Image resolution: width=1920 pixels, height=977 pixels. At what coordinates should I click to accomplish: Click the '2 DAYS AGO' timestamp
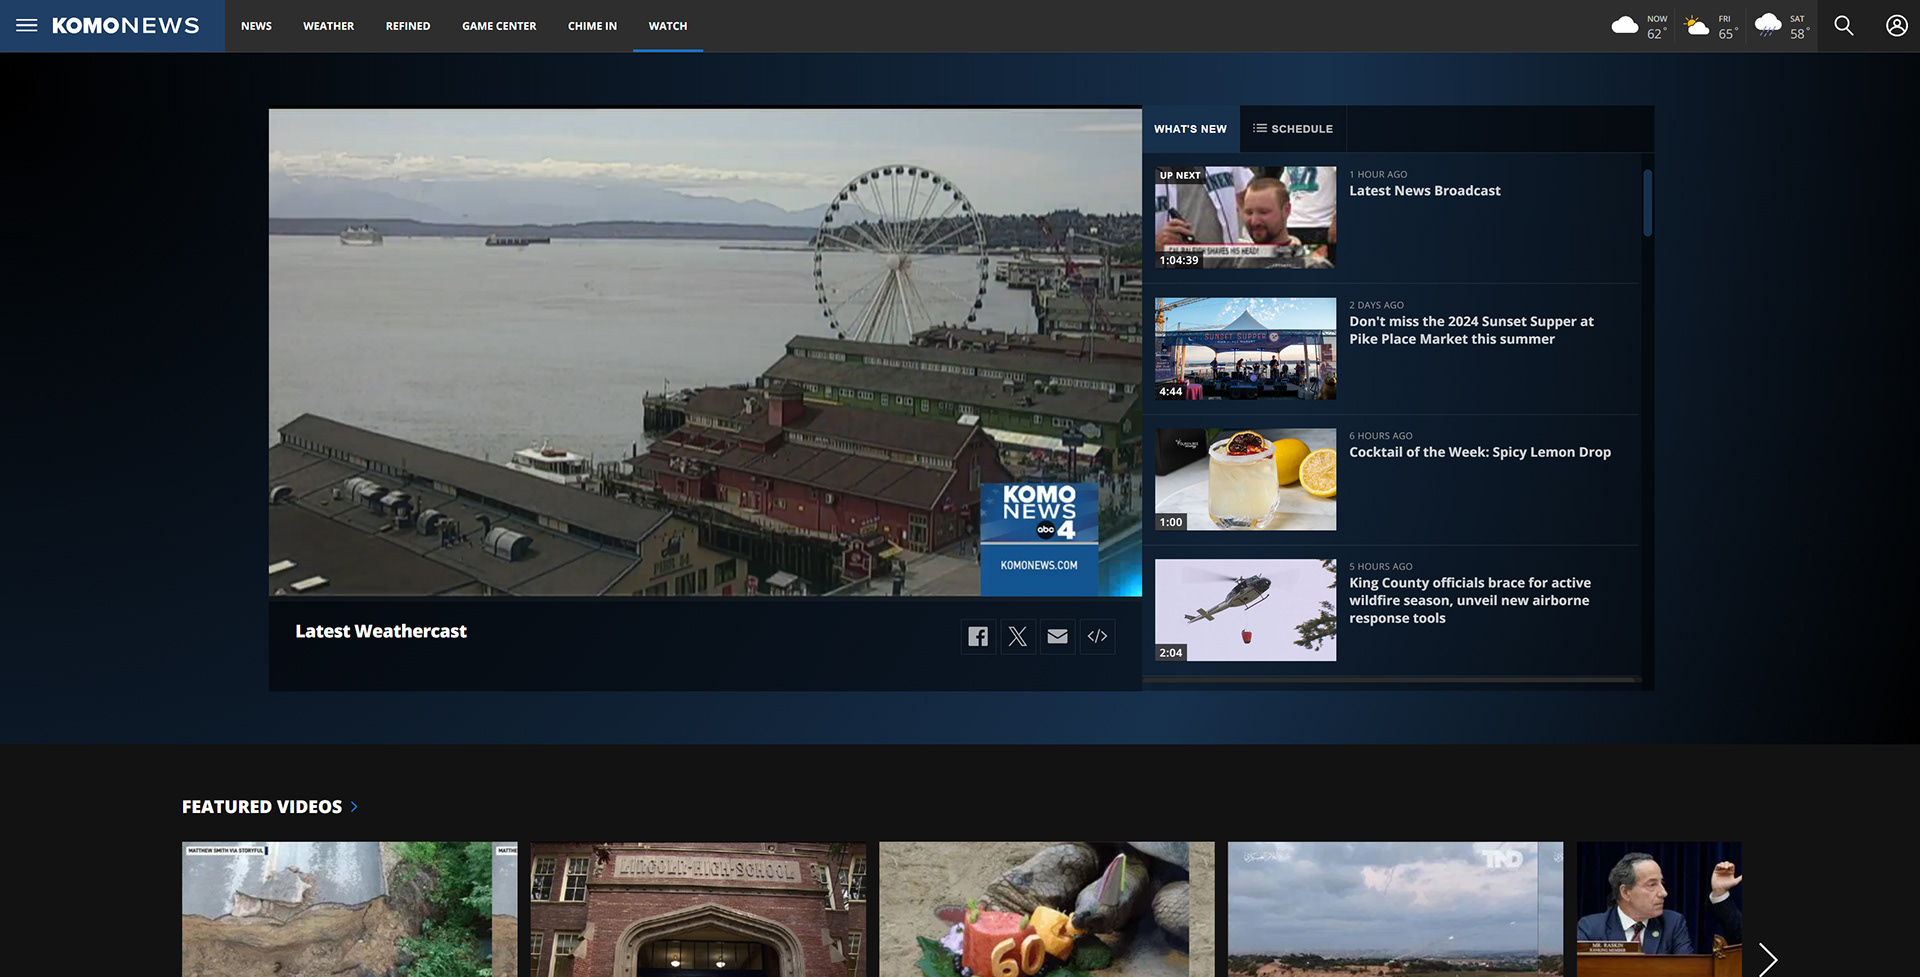[1376, 305]
